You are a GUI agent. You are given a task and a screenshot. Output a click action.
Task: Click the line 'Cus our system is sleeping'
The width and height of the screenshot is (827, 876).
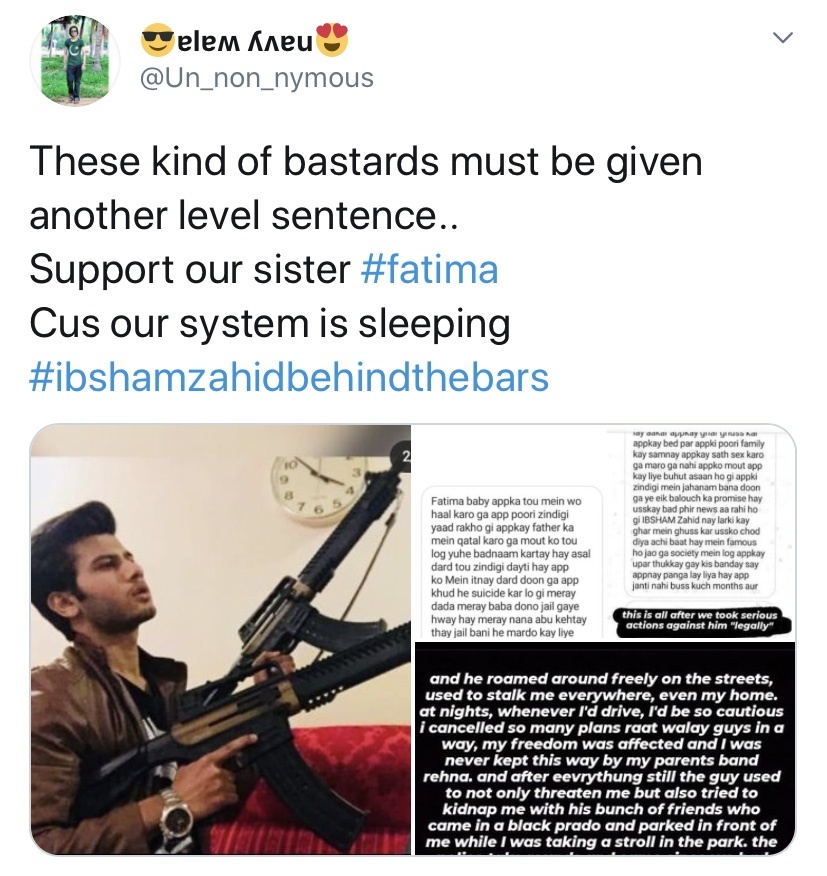pyautogui.click(x=270, y=323)
